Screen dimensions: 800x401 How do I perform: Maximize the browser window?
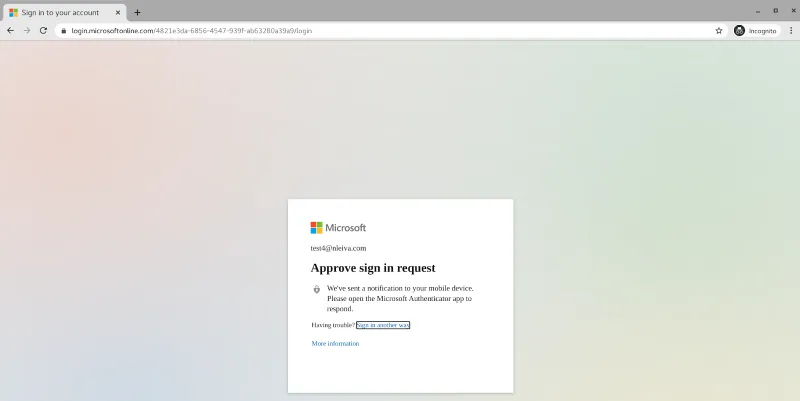(x=776, y=11)
